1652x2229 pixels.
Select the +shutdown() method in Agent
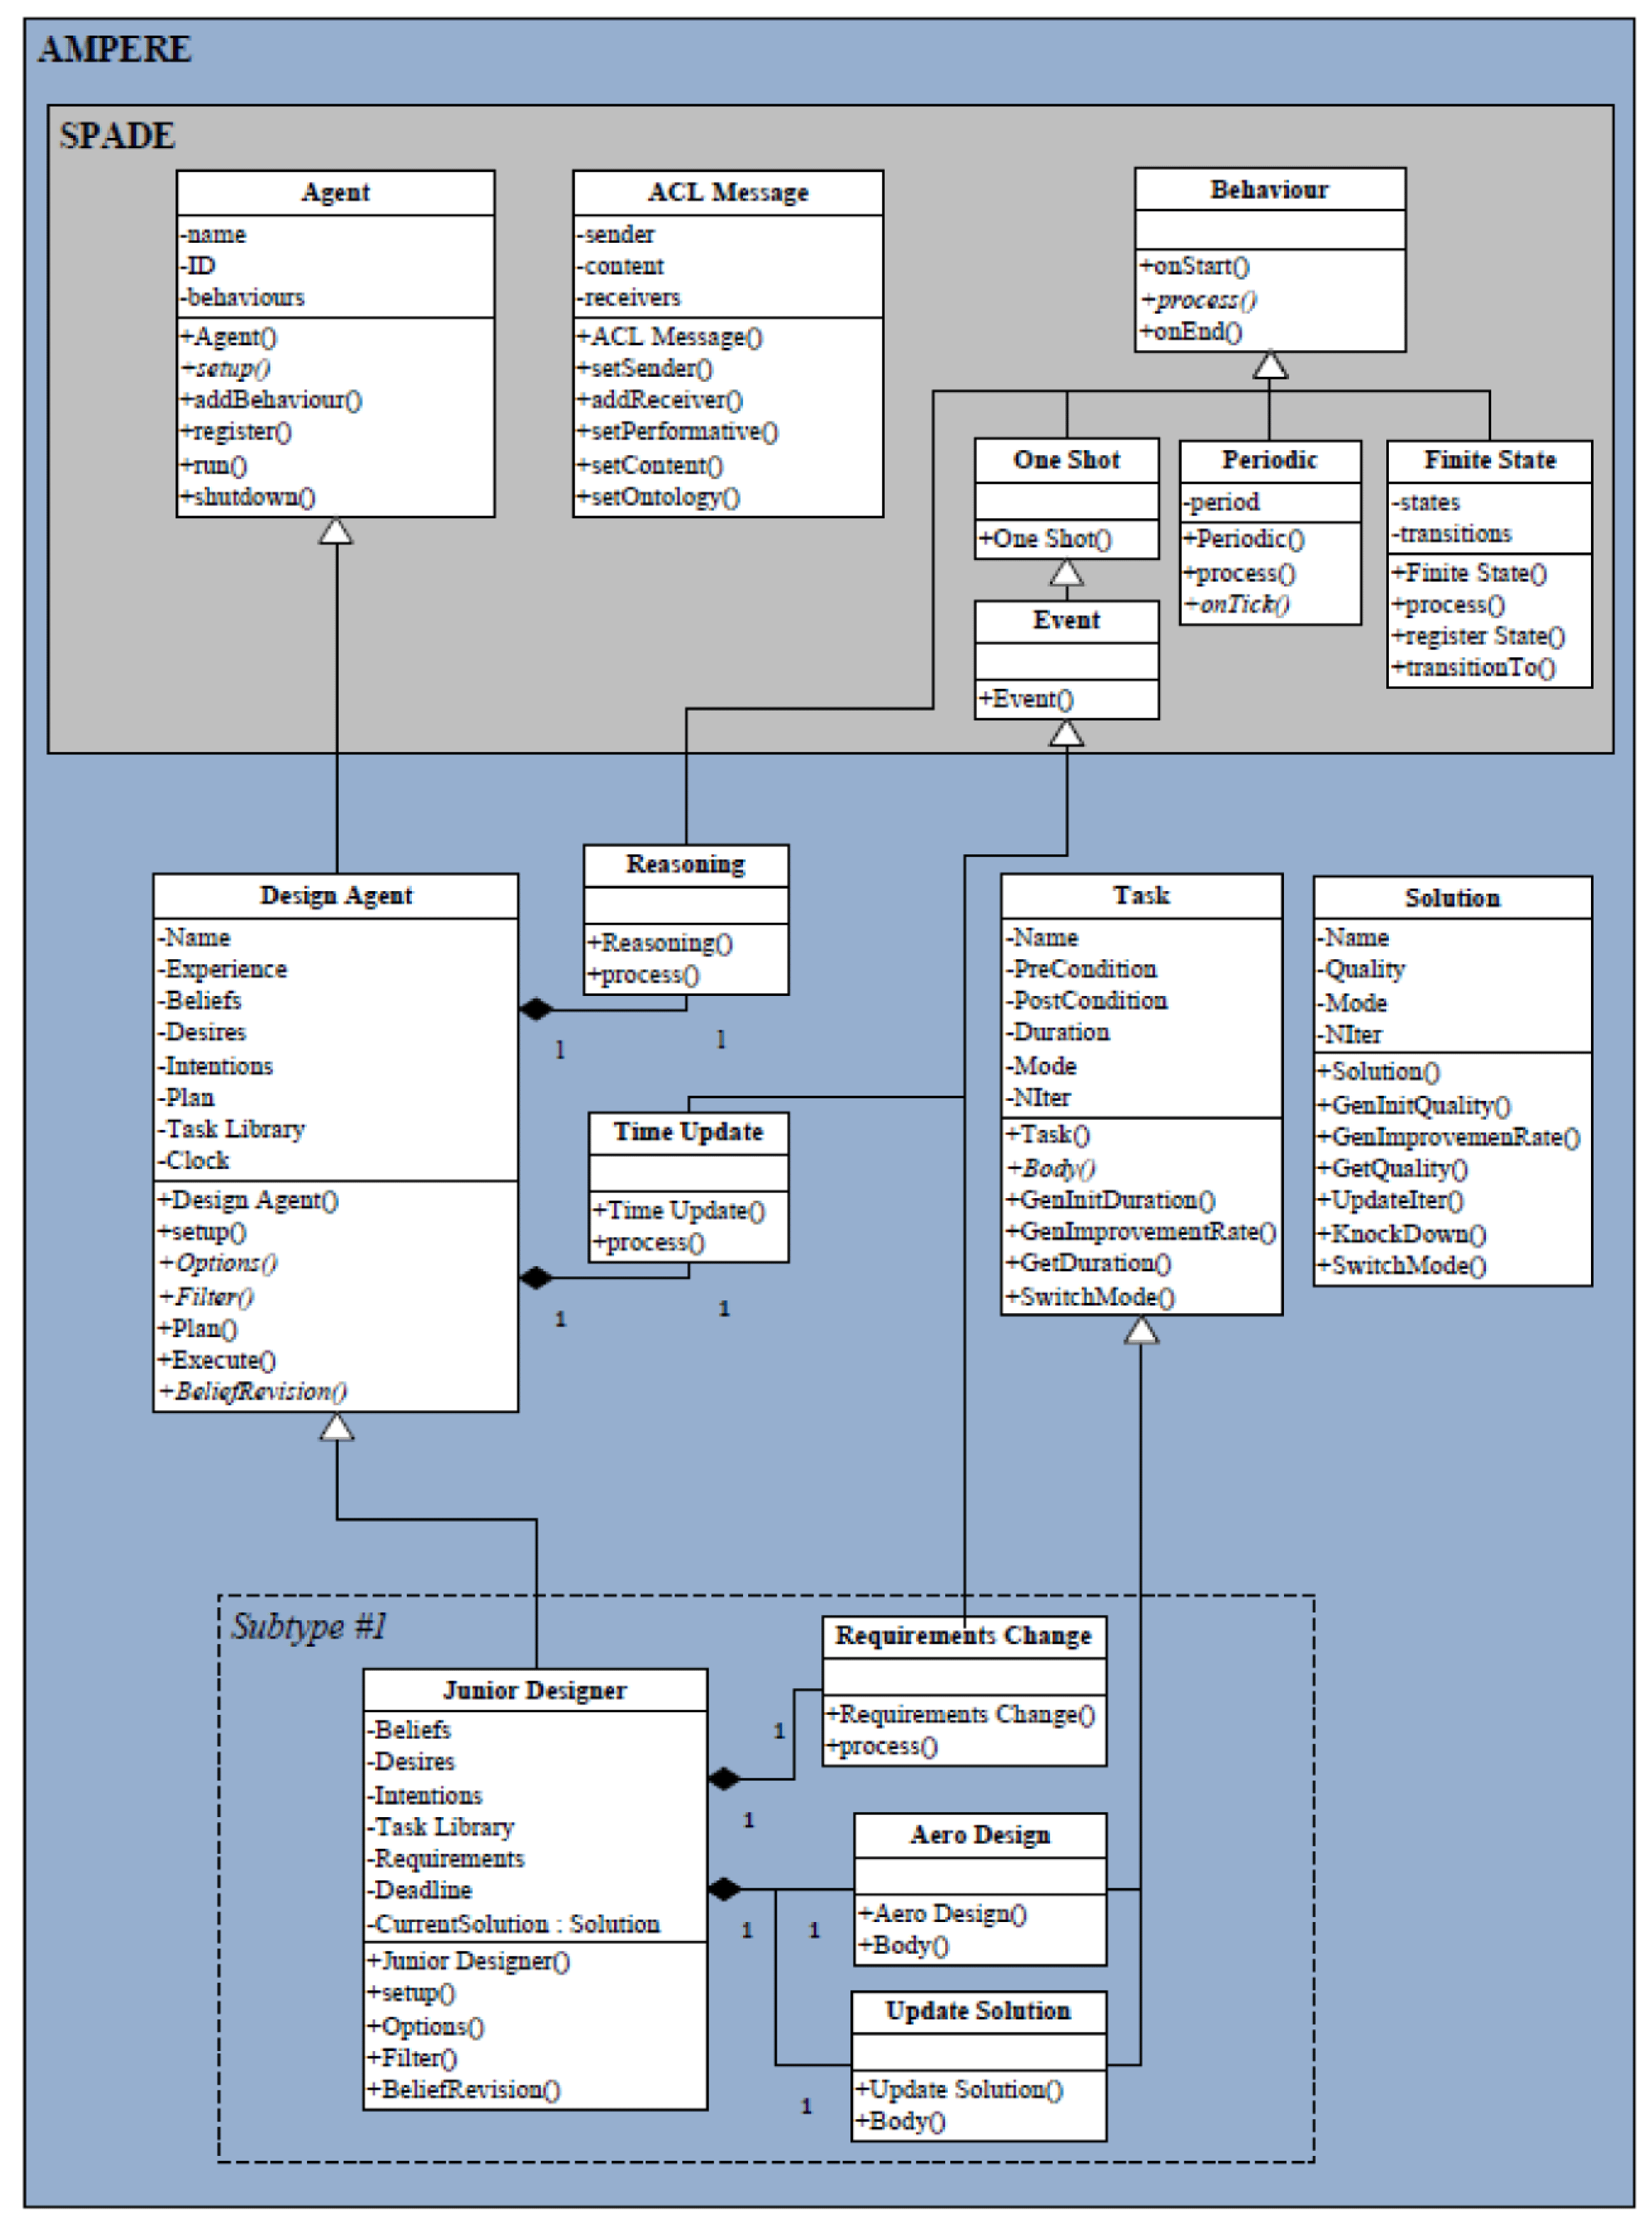point(248,497)
